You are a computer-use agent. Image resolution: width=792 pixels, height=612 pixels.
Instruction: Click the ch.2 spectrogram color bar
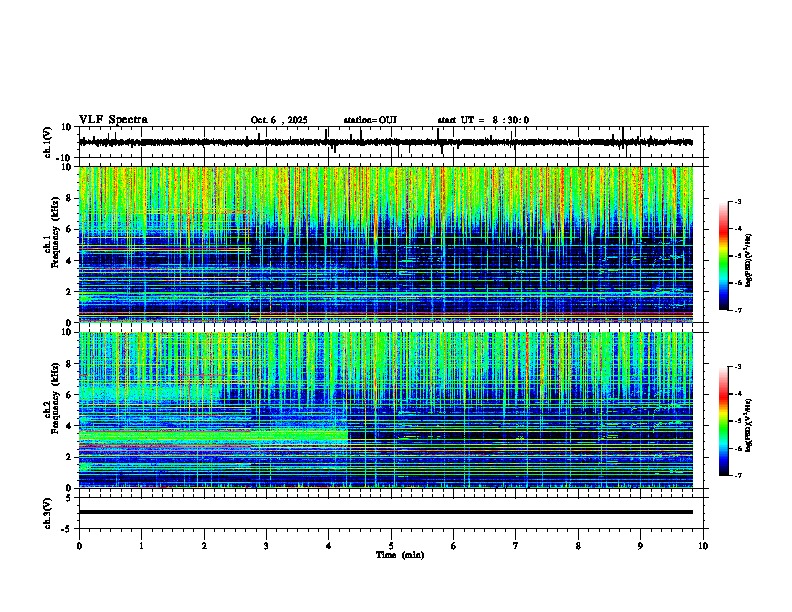724,421
